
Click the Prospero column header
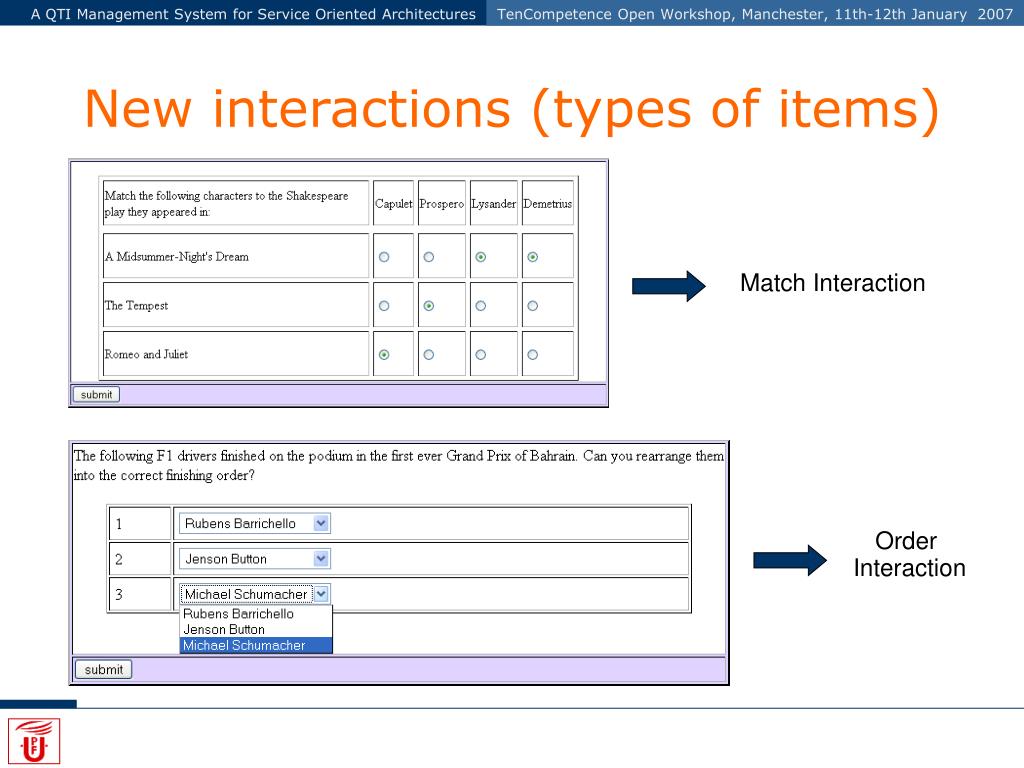point(441,204)
